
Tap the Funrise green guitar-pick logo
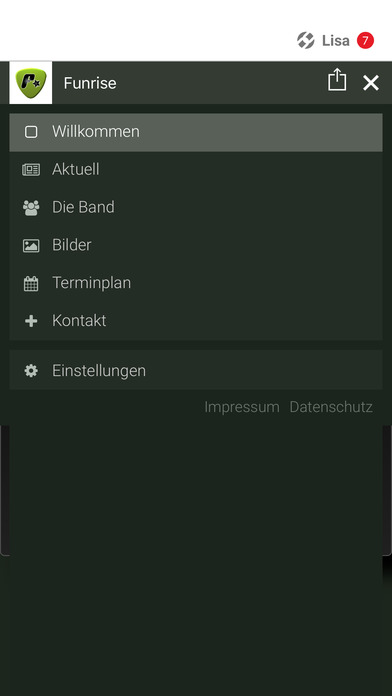coord(31,83)
